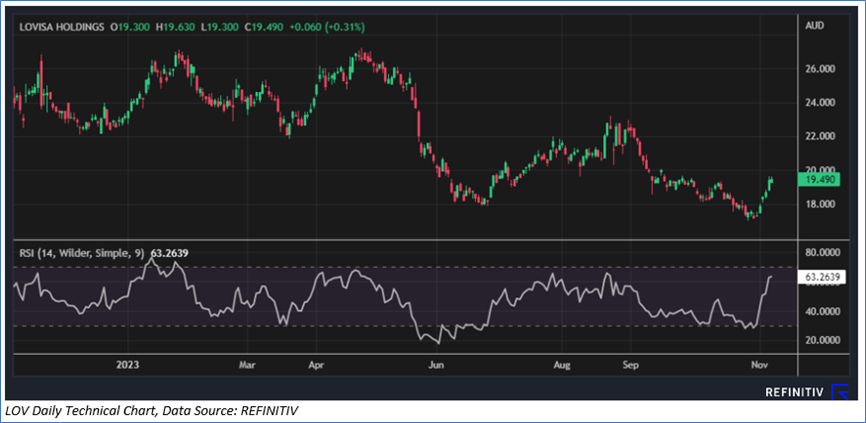The height and width of the screenshot is (423, 866).
Task: Click the 24.000 price axis label
Action: point(820,103)
